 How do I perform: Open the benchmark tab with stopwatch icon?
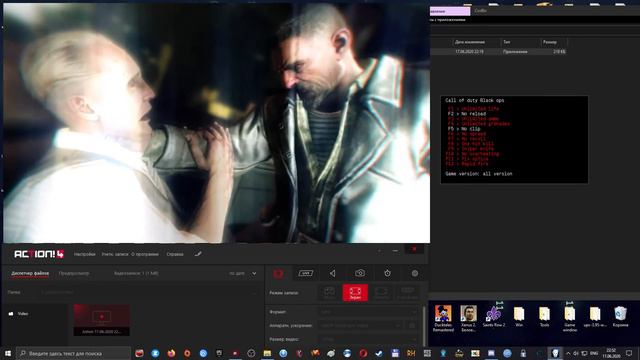coord(387,273)
